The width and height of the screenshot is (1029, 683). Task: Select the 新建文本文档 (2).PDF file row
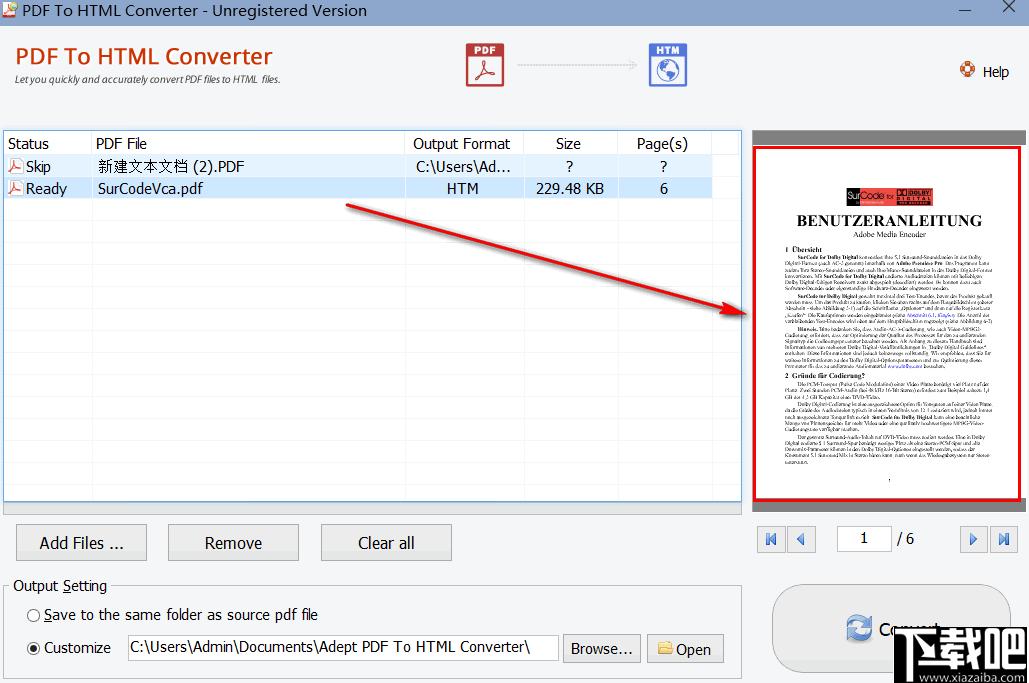[358, 166]
